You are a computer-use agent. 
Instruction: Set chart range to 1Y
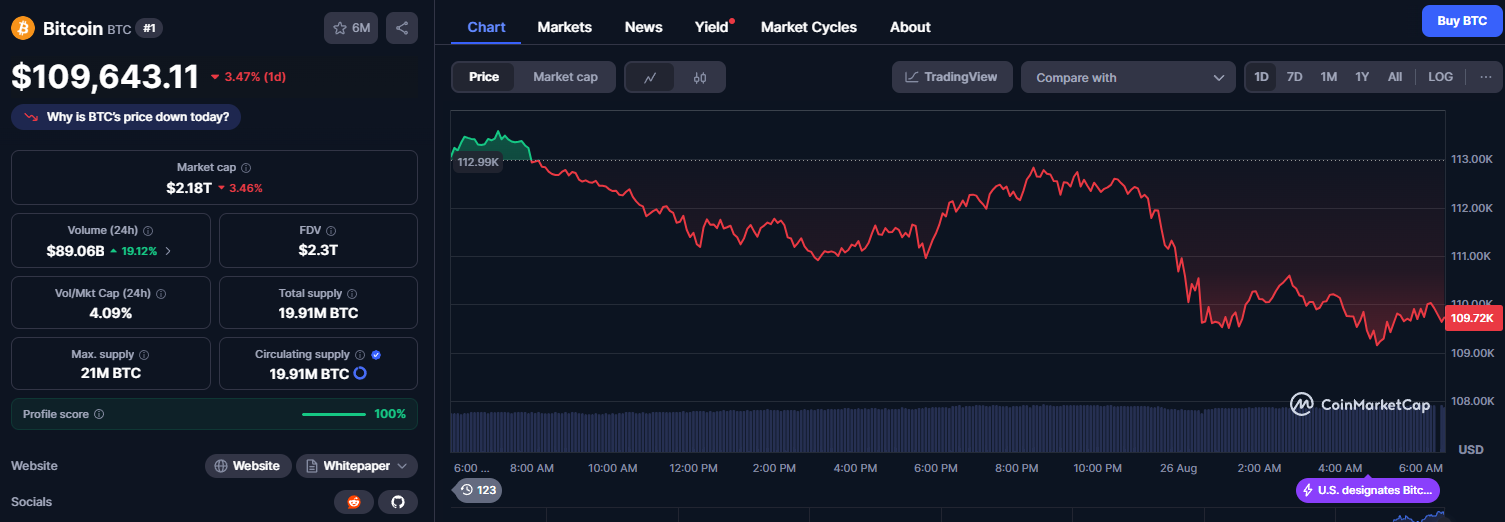(1362, 77)
